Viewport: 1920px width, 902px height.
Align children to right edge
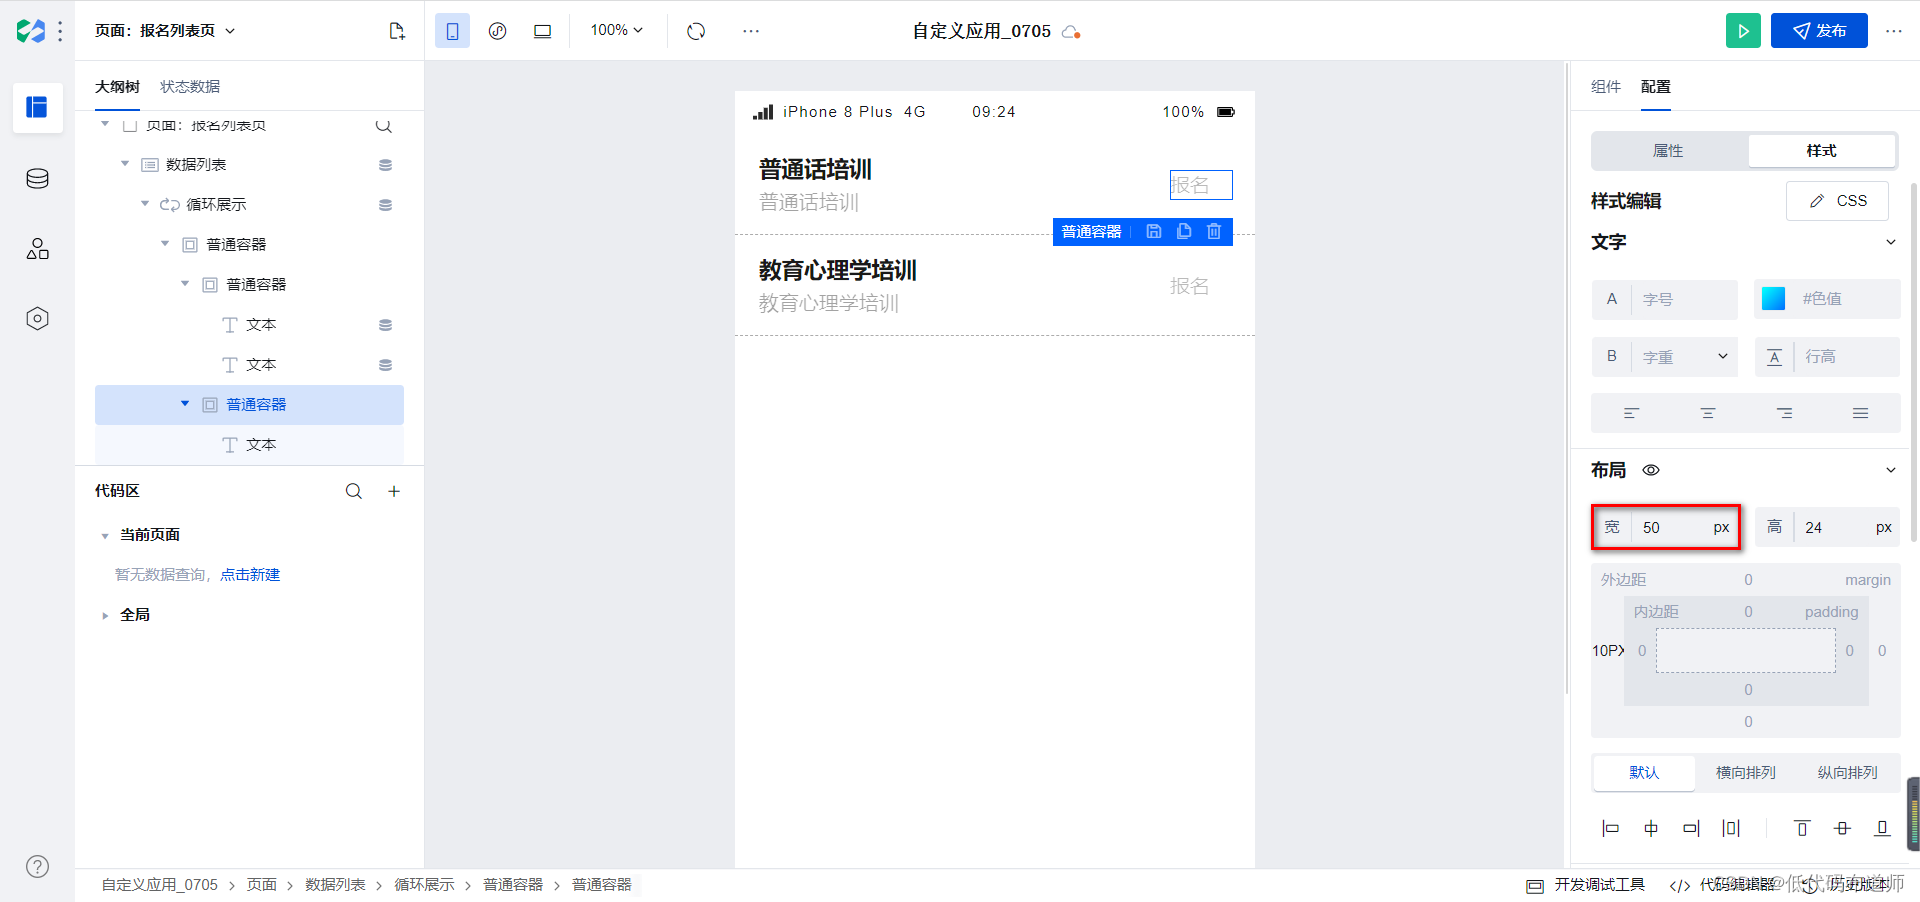click(1691, 828)
